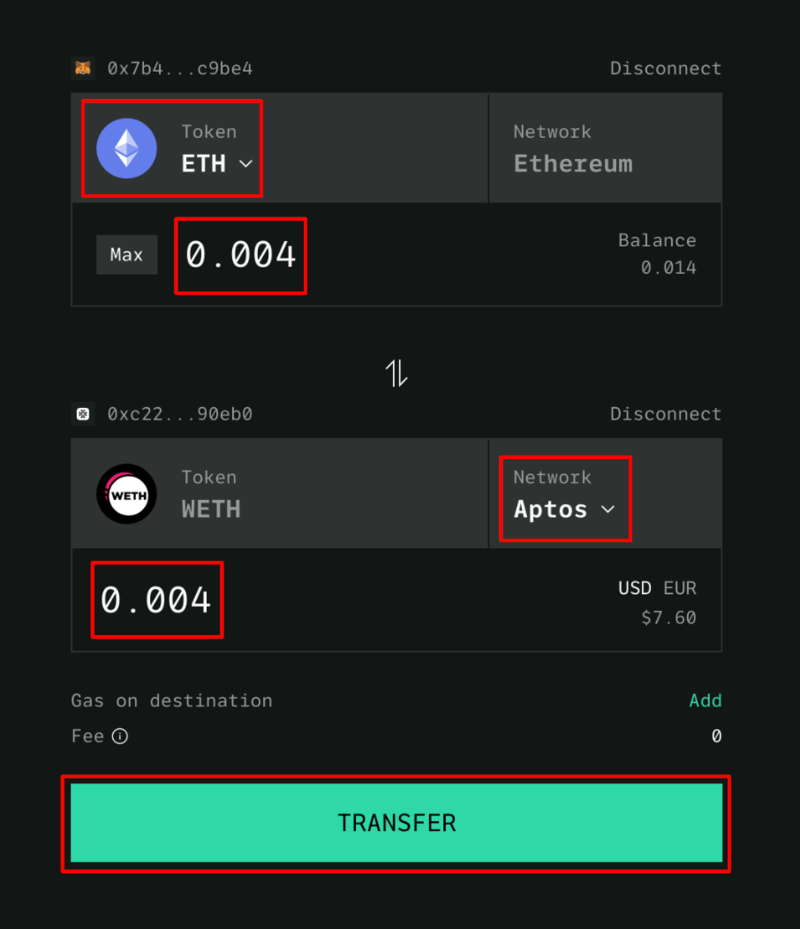Screen dimensions: 800x929
Task: Click the Ethereum source network field
Action: tap(606, 148)
